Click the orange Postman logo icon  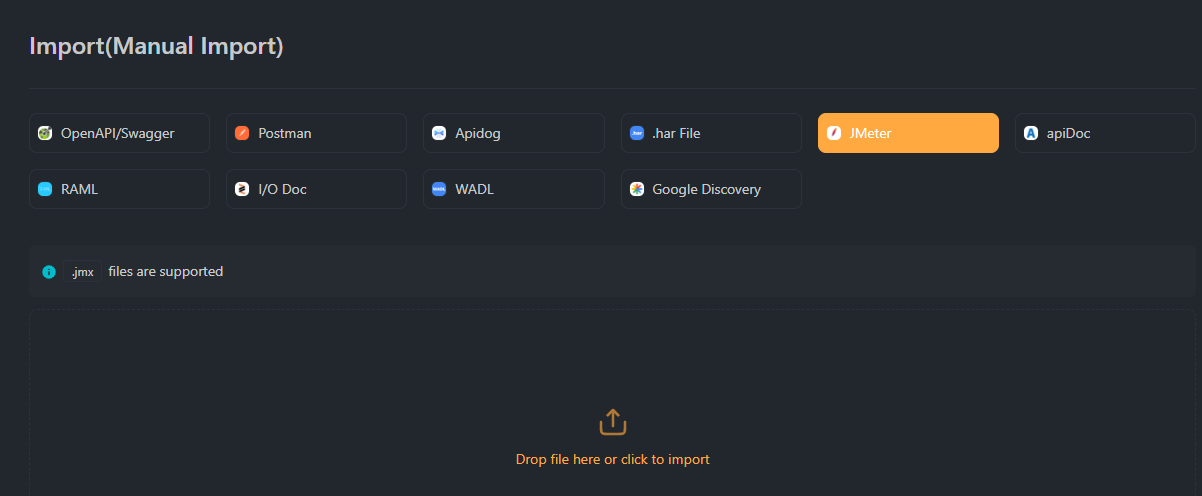tap(242, 133)
